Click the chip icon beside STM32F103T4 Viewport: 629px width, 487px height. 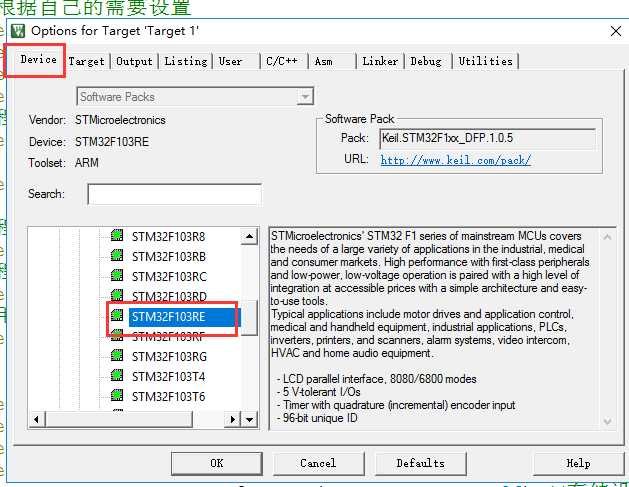point(117,376)
